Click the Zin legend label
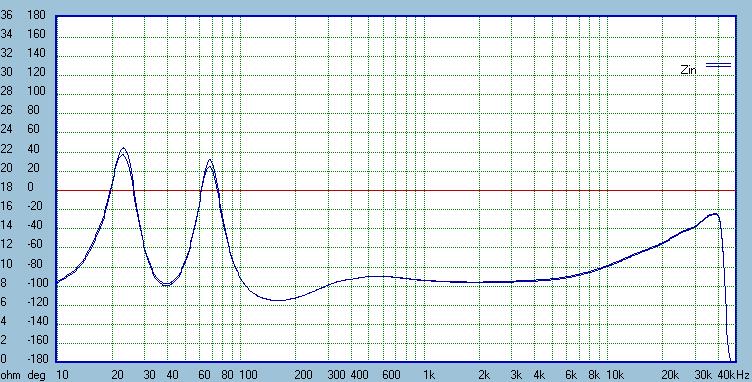The image size is (752, 382). pyautogui.click(x=688, y=70)
